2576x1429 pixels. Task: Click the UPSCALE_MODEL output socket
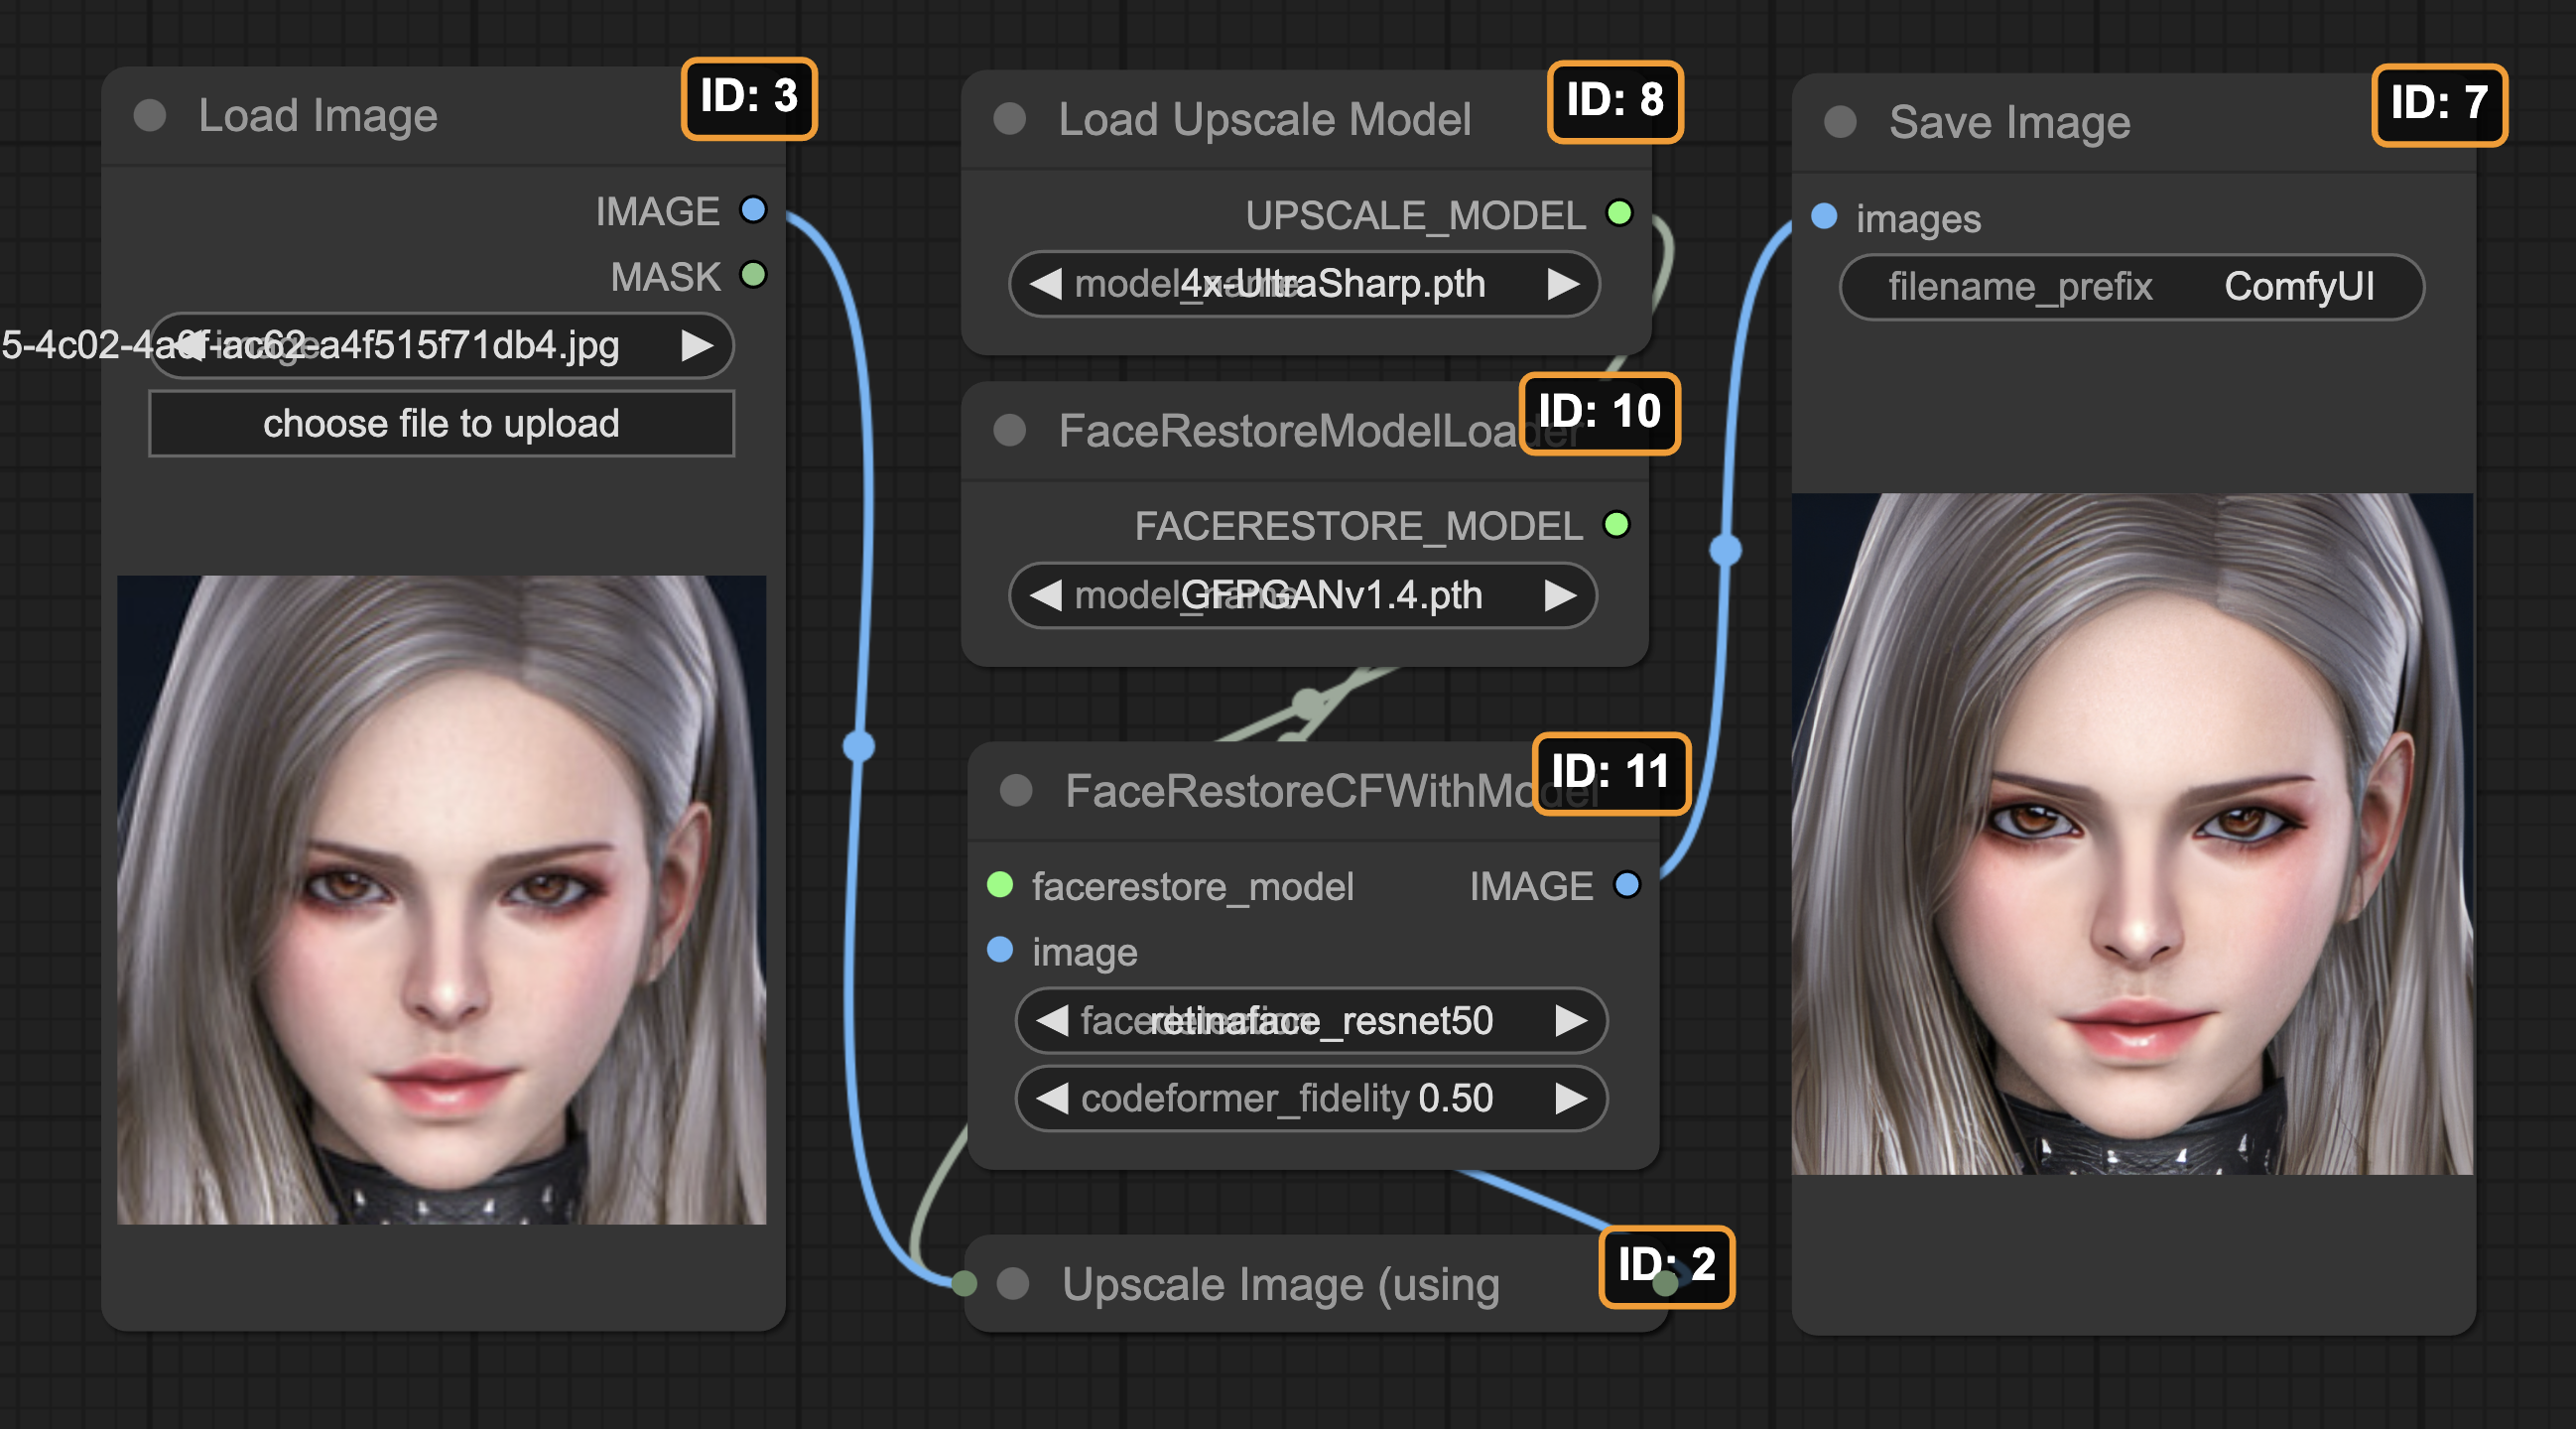click(1619, 213)
